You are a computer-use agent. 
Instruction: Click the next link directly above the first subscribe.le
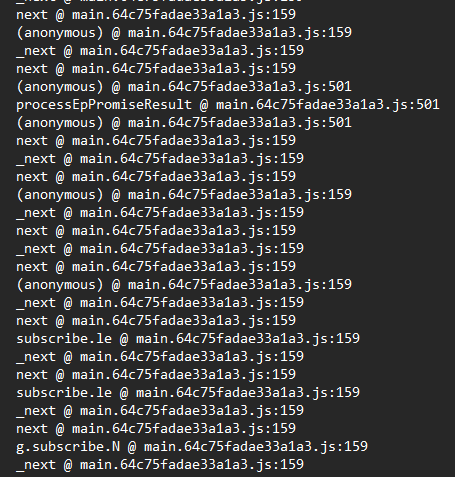184,321
